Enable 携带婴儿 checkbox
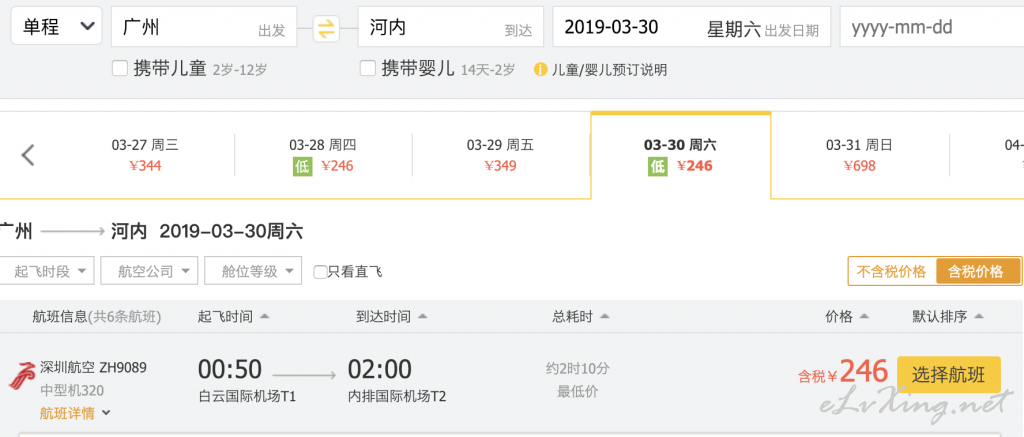1024x437 pixels. (368, 68)
